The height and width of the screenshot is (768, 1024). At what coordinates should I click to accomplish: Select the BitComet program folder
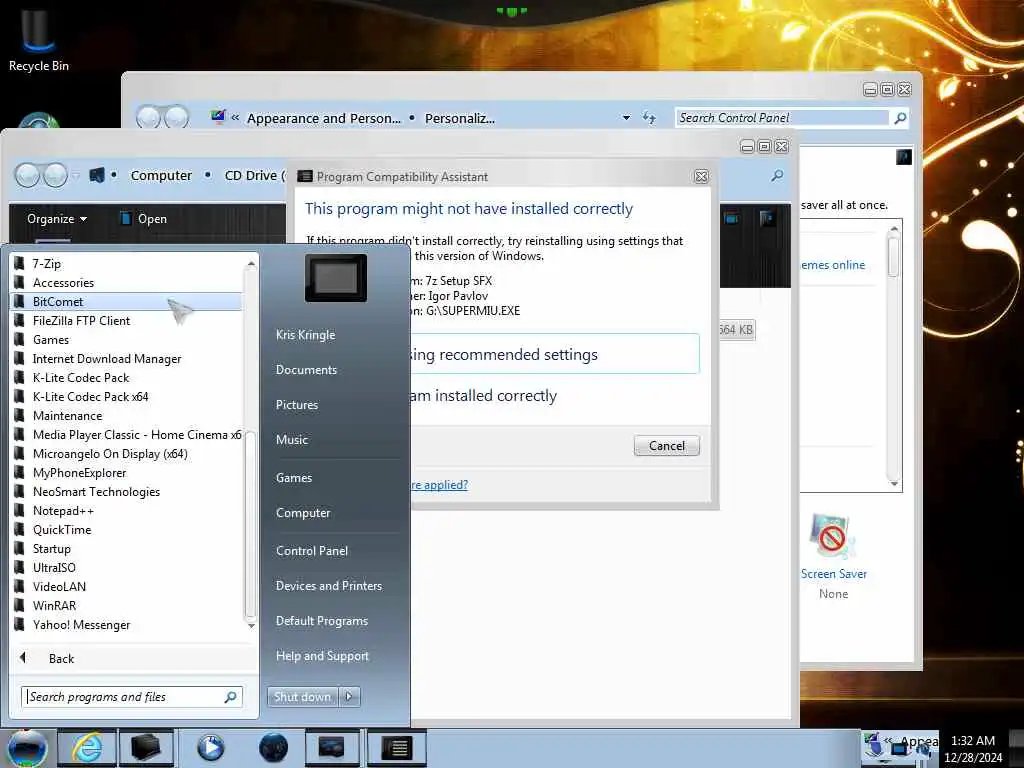(127, 302)
